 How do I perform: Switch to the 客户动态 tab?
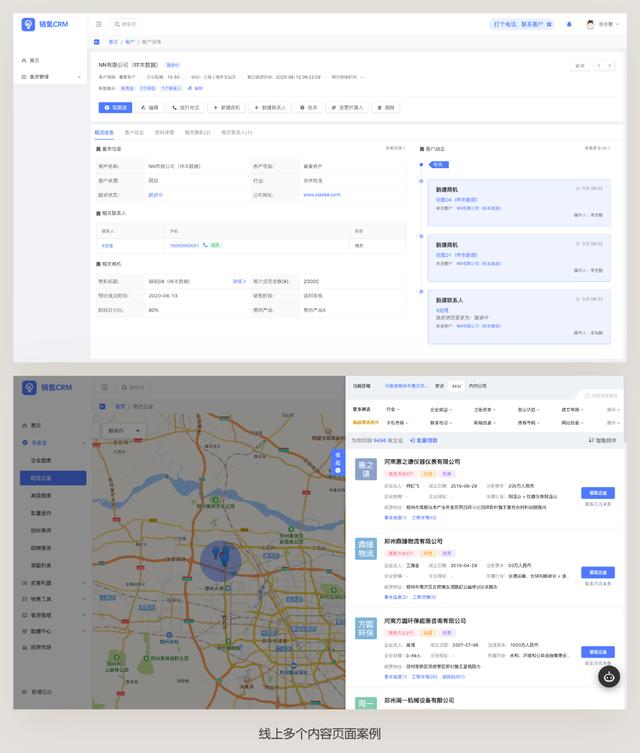pos(134,132)
